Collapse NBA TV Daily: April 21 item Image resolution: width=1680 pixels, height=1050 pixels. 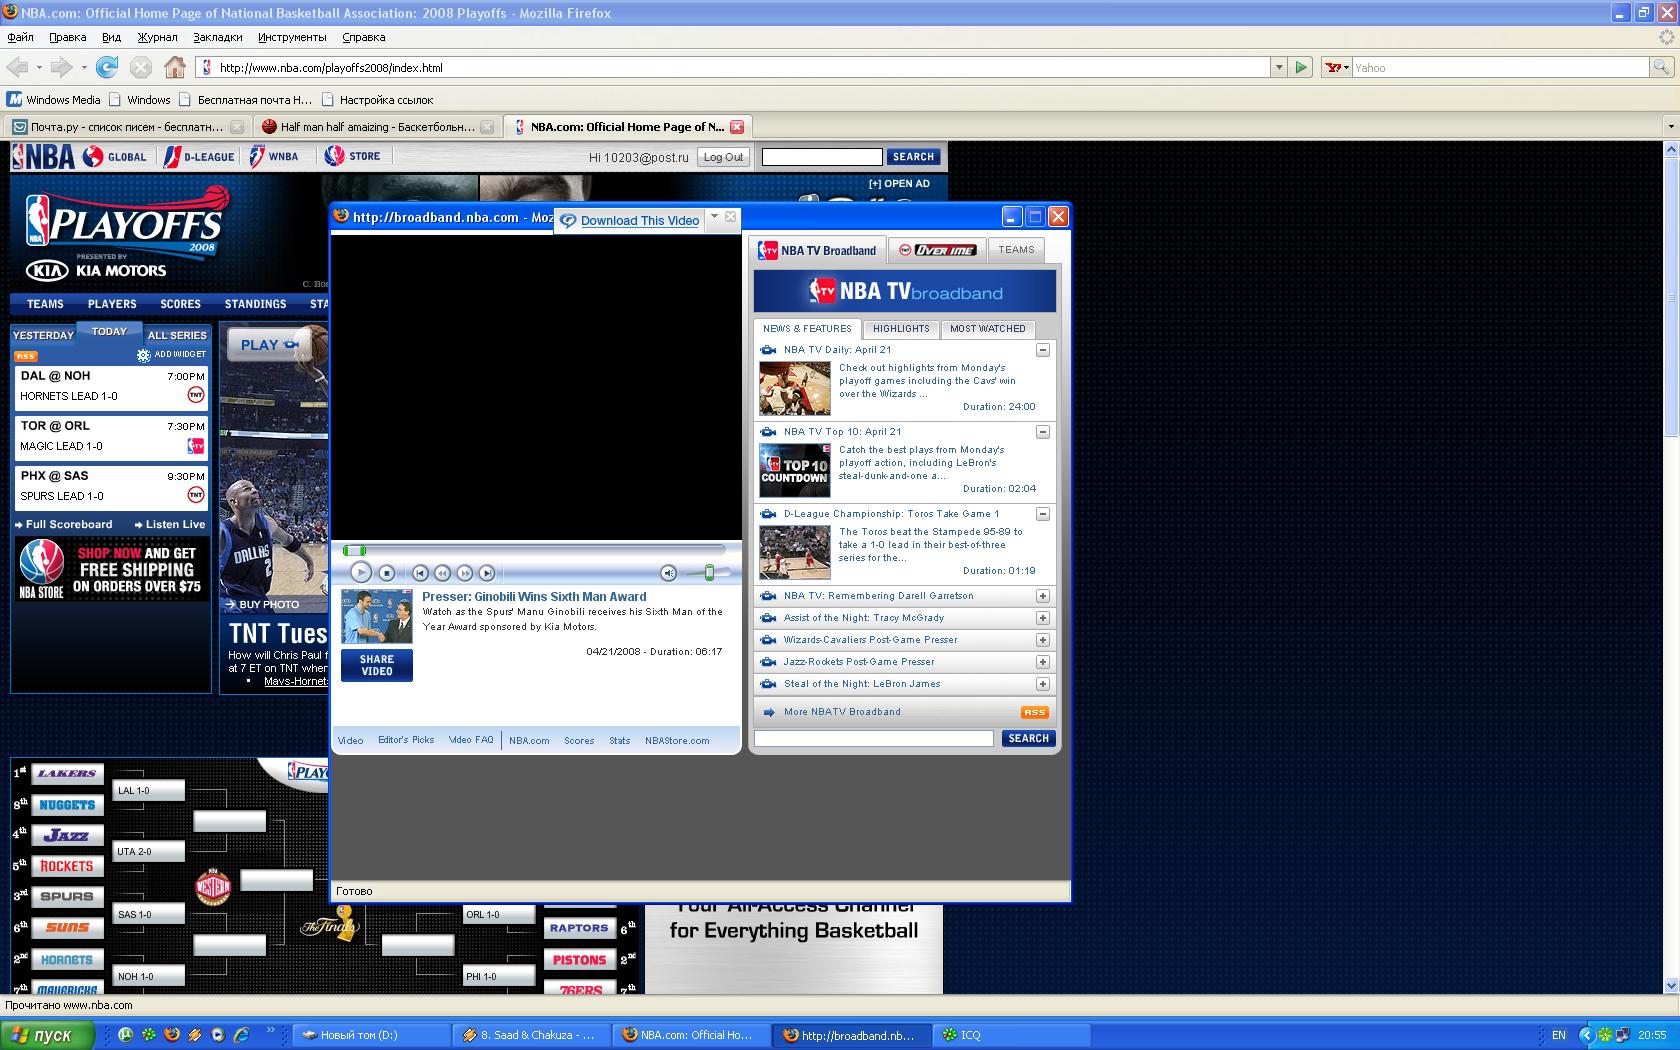1042,350
